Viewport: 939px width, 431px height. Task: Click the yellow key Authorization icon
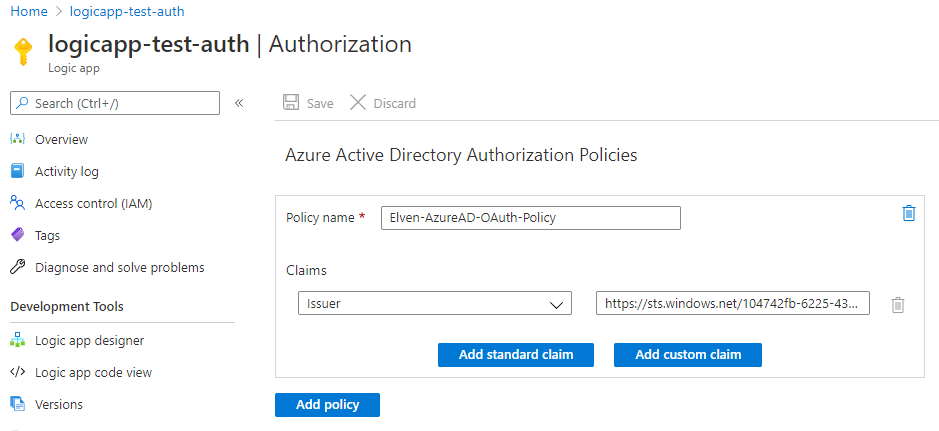click(23, 52)
